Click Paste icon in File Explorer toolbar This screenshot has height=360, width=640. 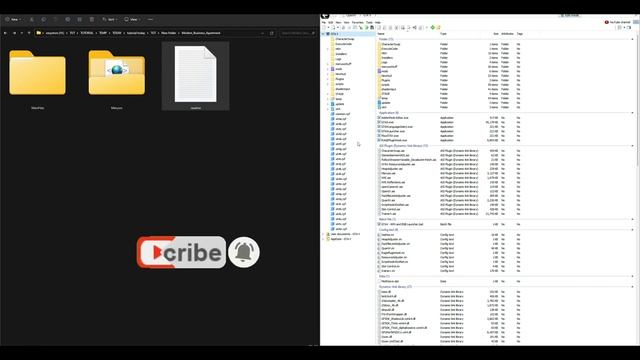pos(56,19)
